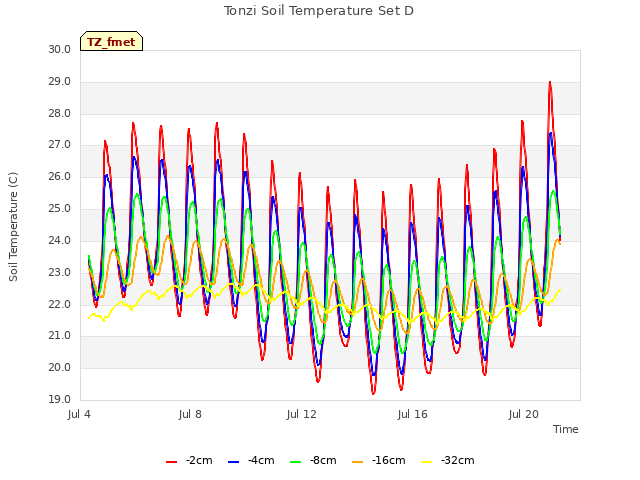The width and height of the screenshot is (640, 480).
Task: Select the -32cm legend label
Action: point(457,460)
